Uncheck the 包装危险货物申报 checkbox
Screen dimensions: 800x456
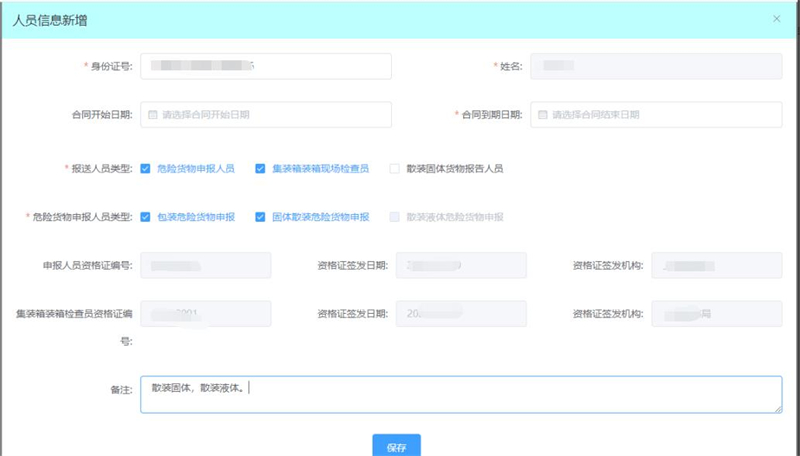click(x=146, y=217)
